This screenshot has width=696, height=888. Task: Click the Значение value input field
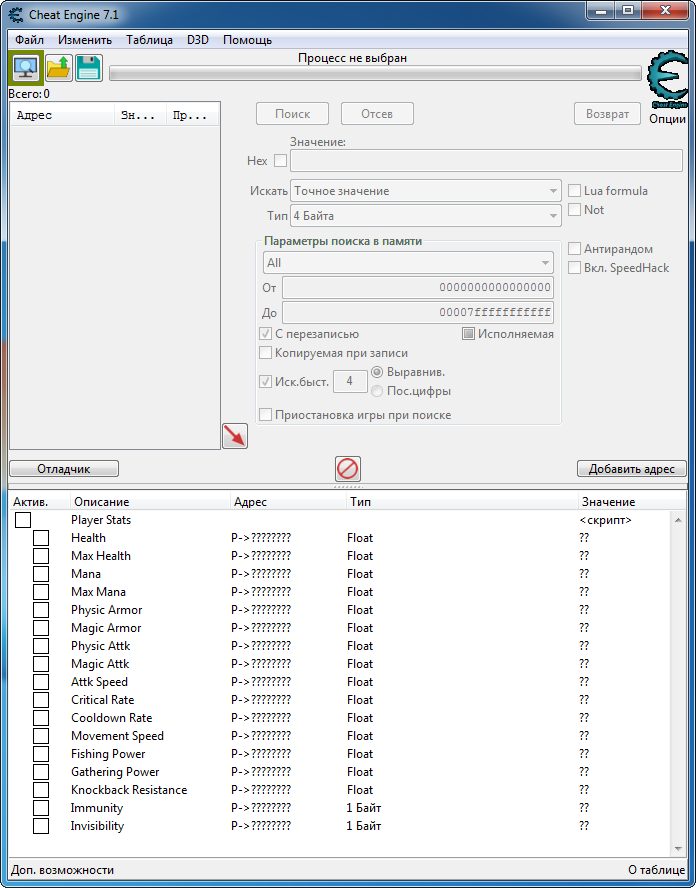pos(486,161)
